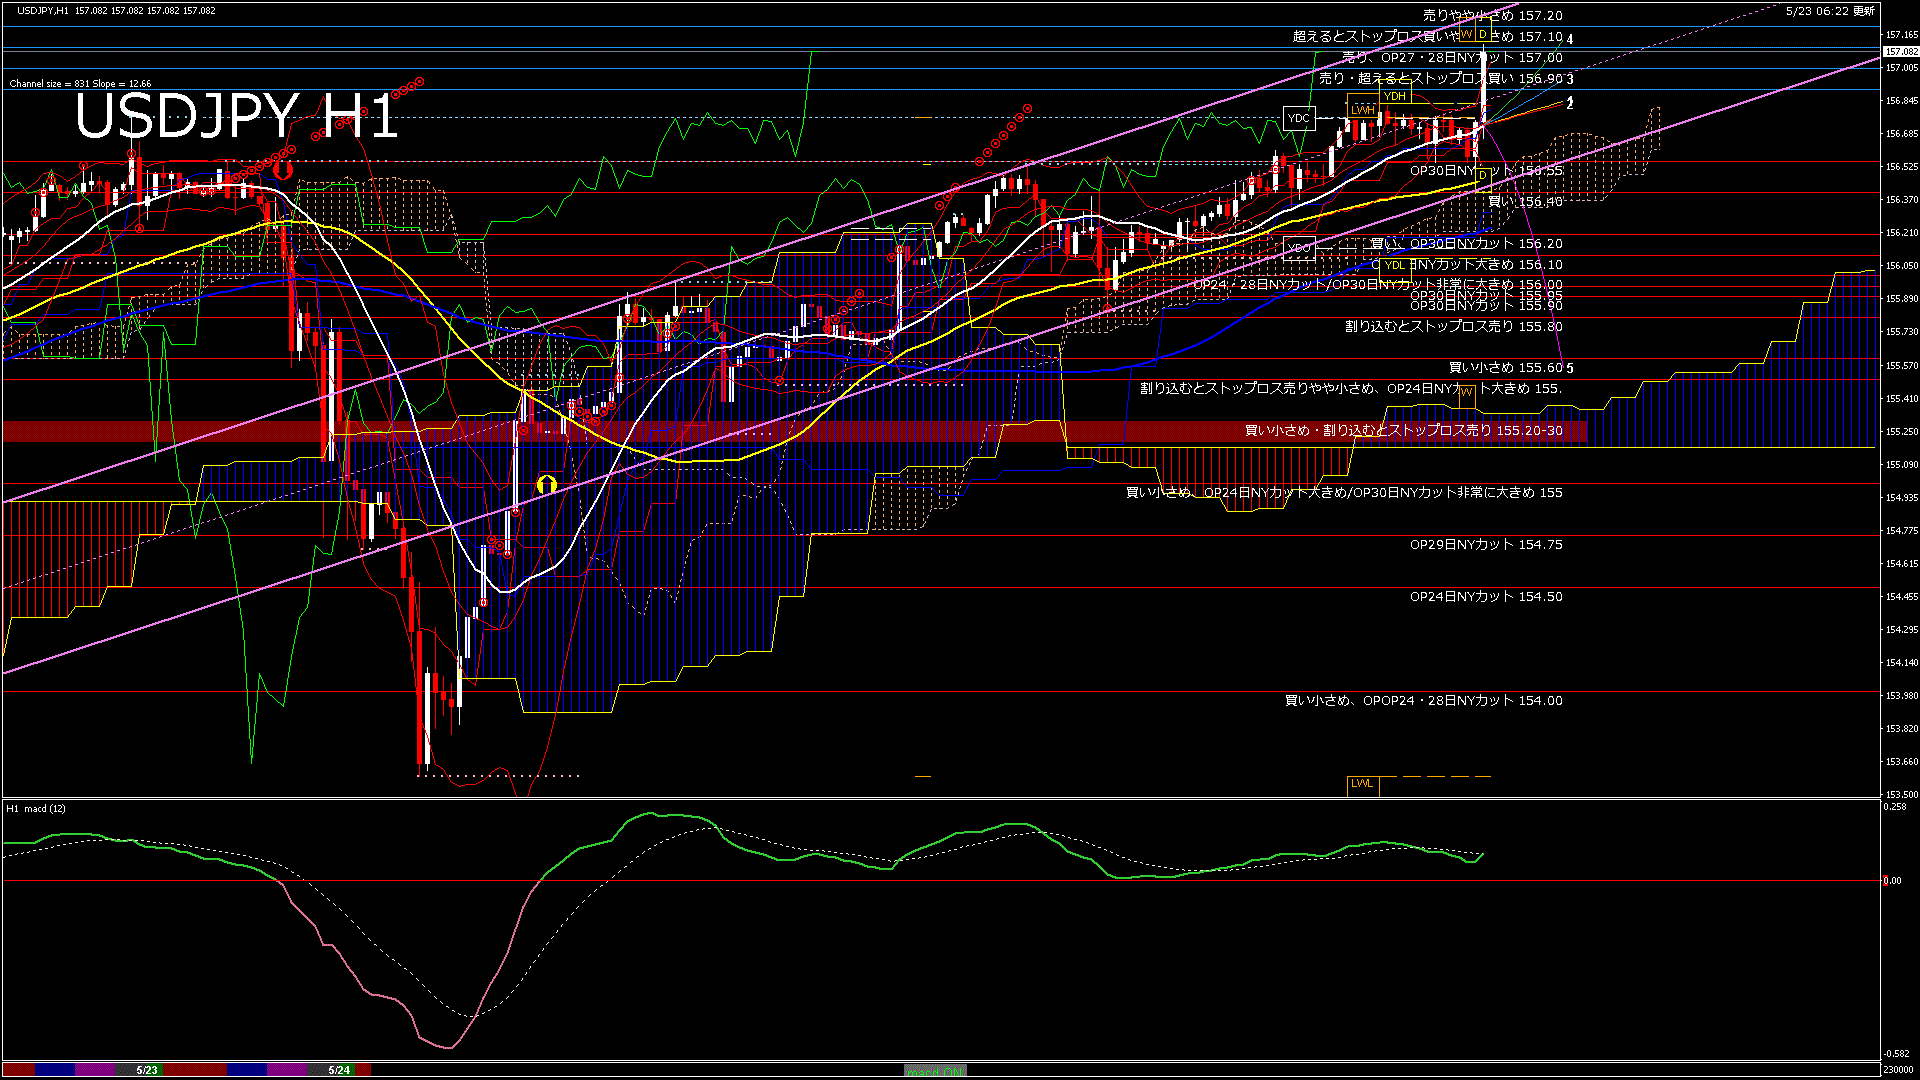Click the YDC yesterday-close label box
Image resolution: width=1920 pixels, height=1080 pixels.
(1298, 118)
